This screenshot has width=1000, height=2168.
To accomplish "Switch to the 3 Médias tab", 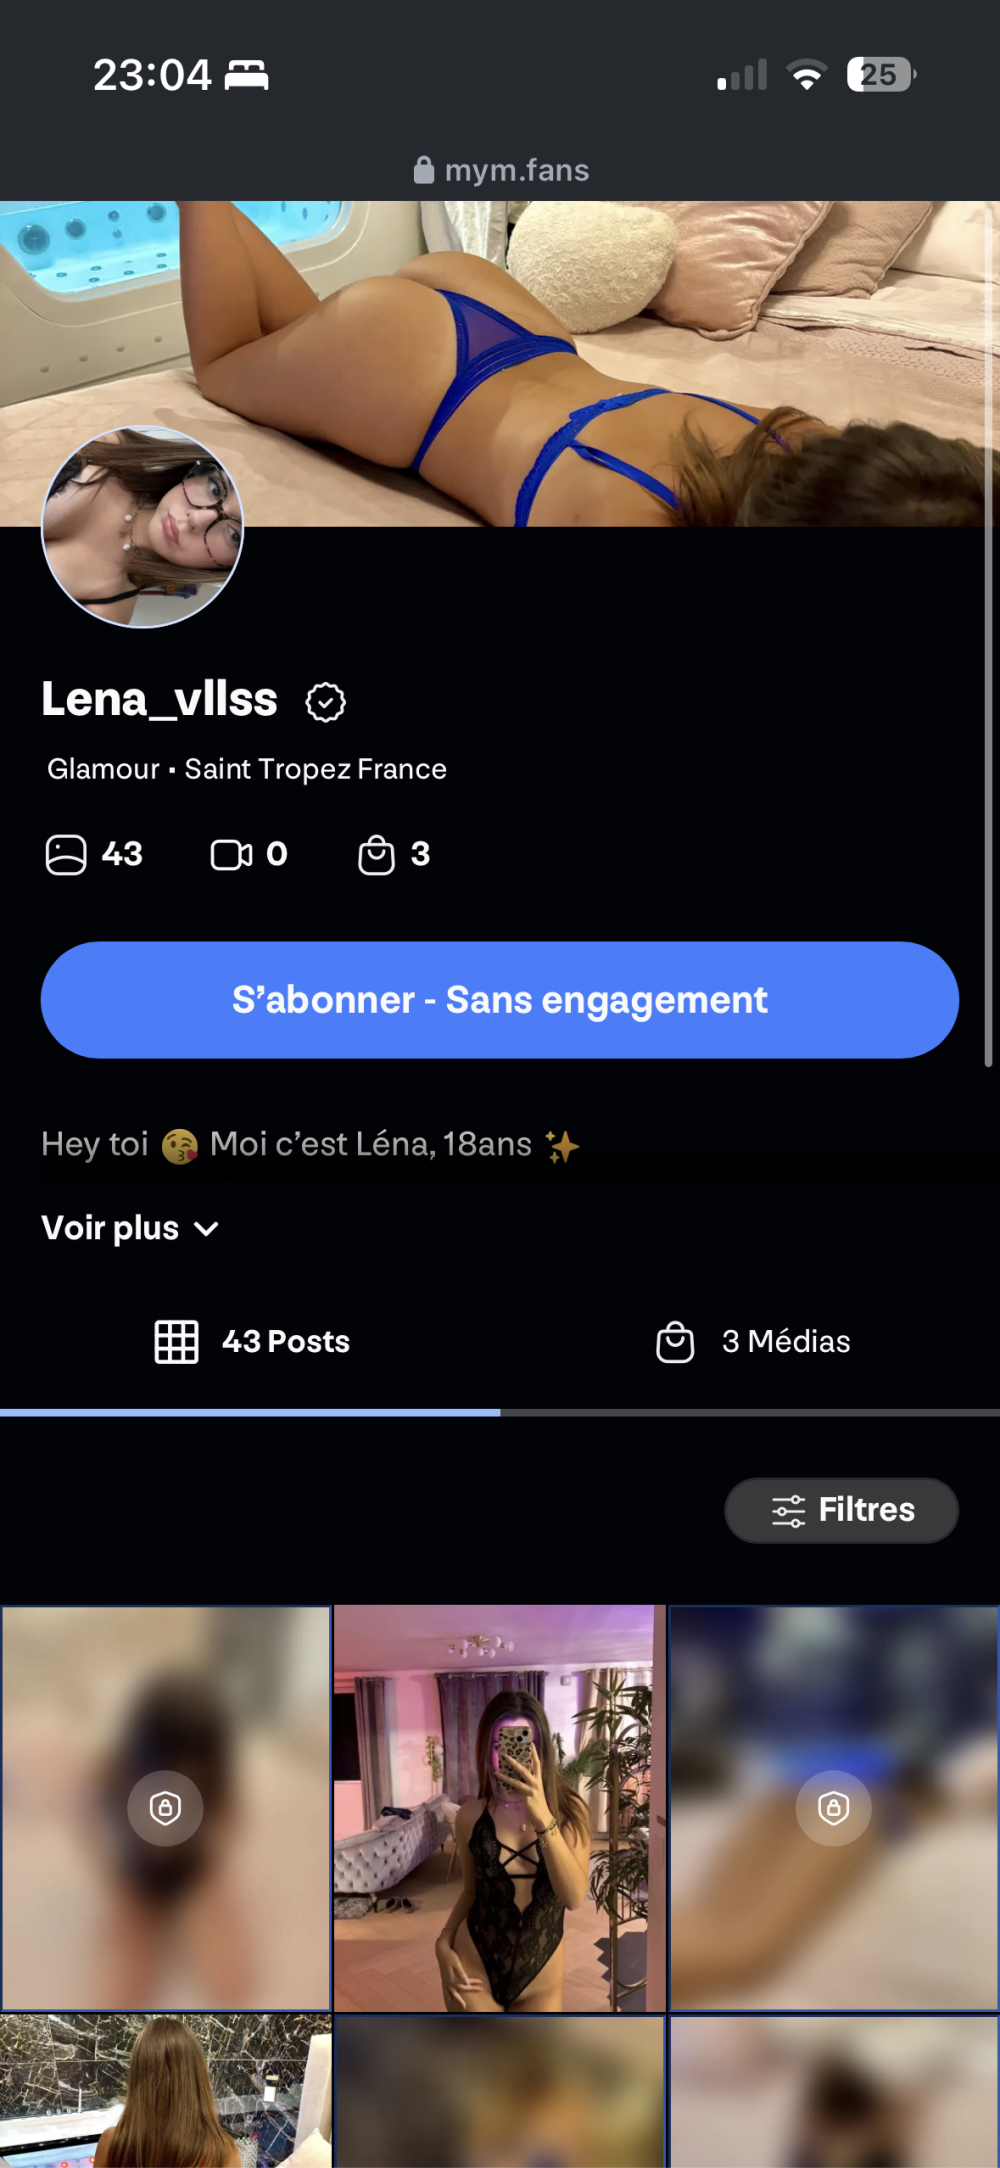I will click(x=750, y=1342).
